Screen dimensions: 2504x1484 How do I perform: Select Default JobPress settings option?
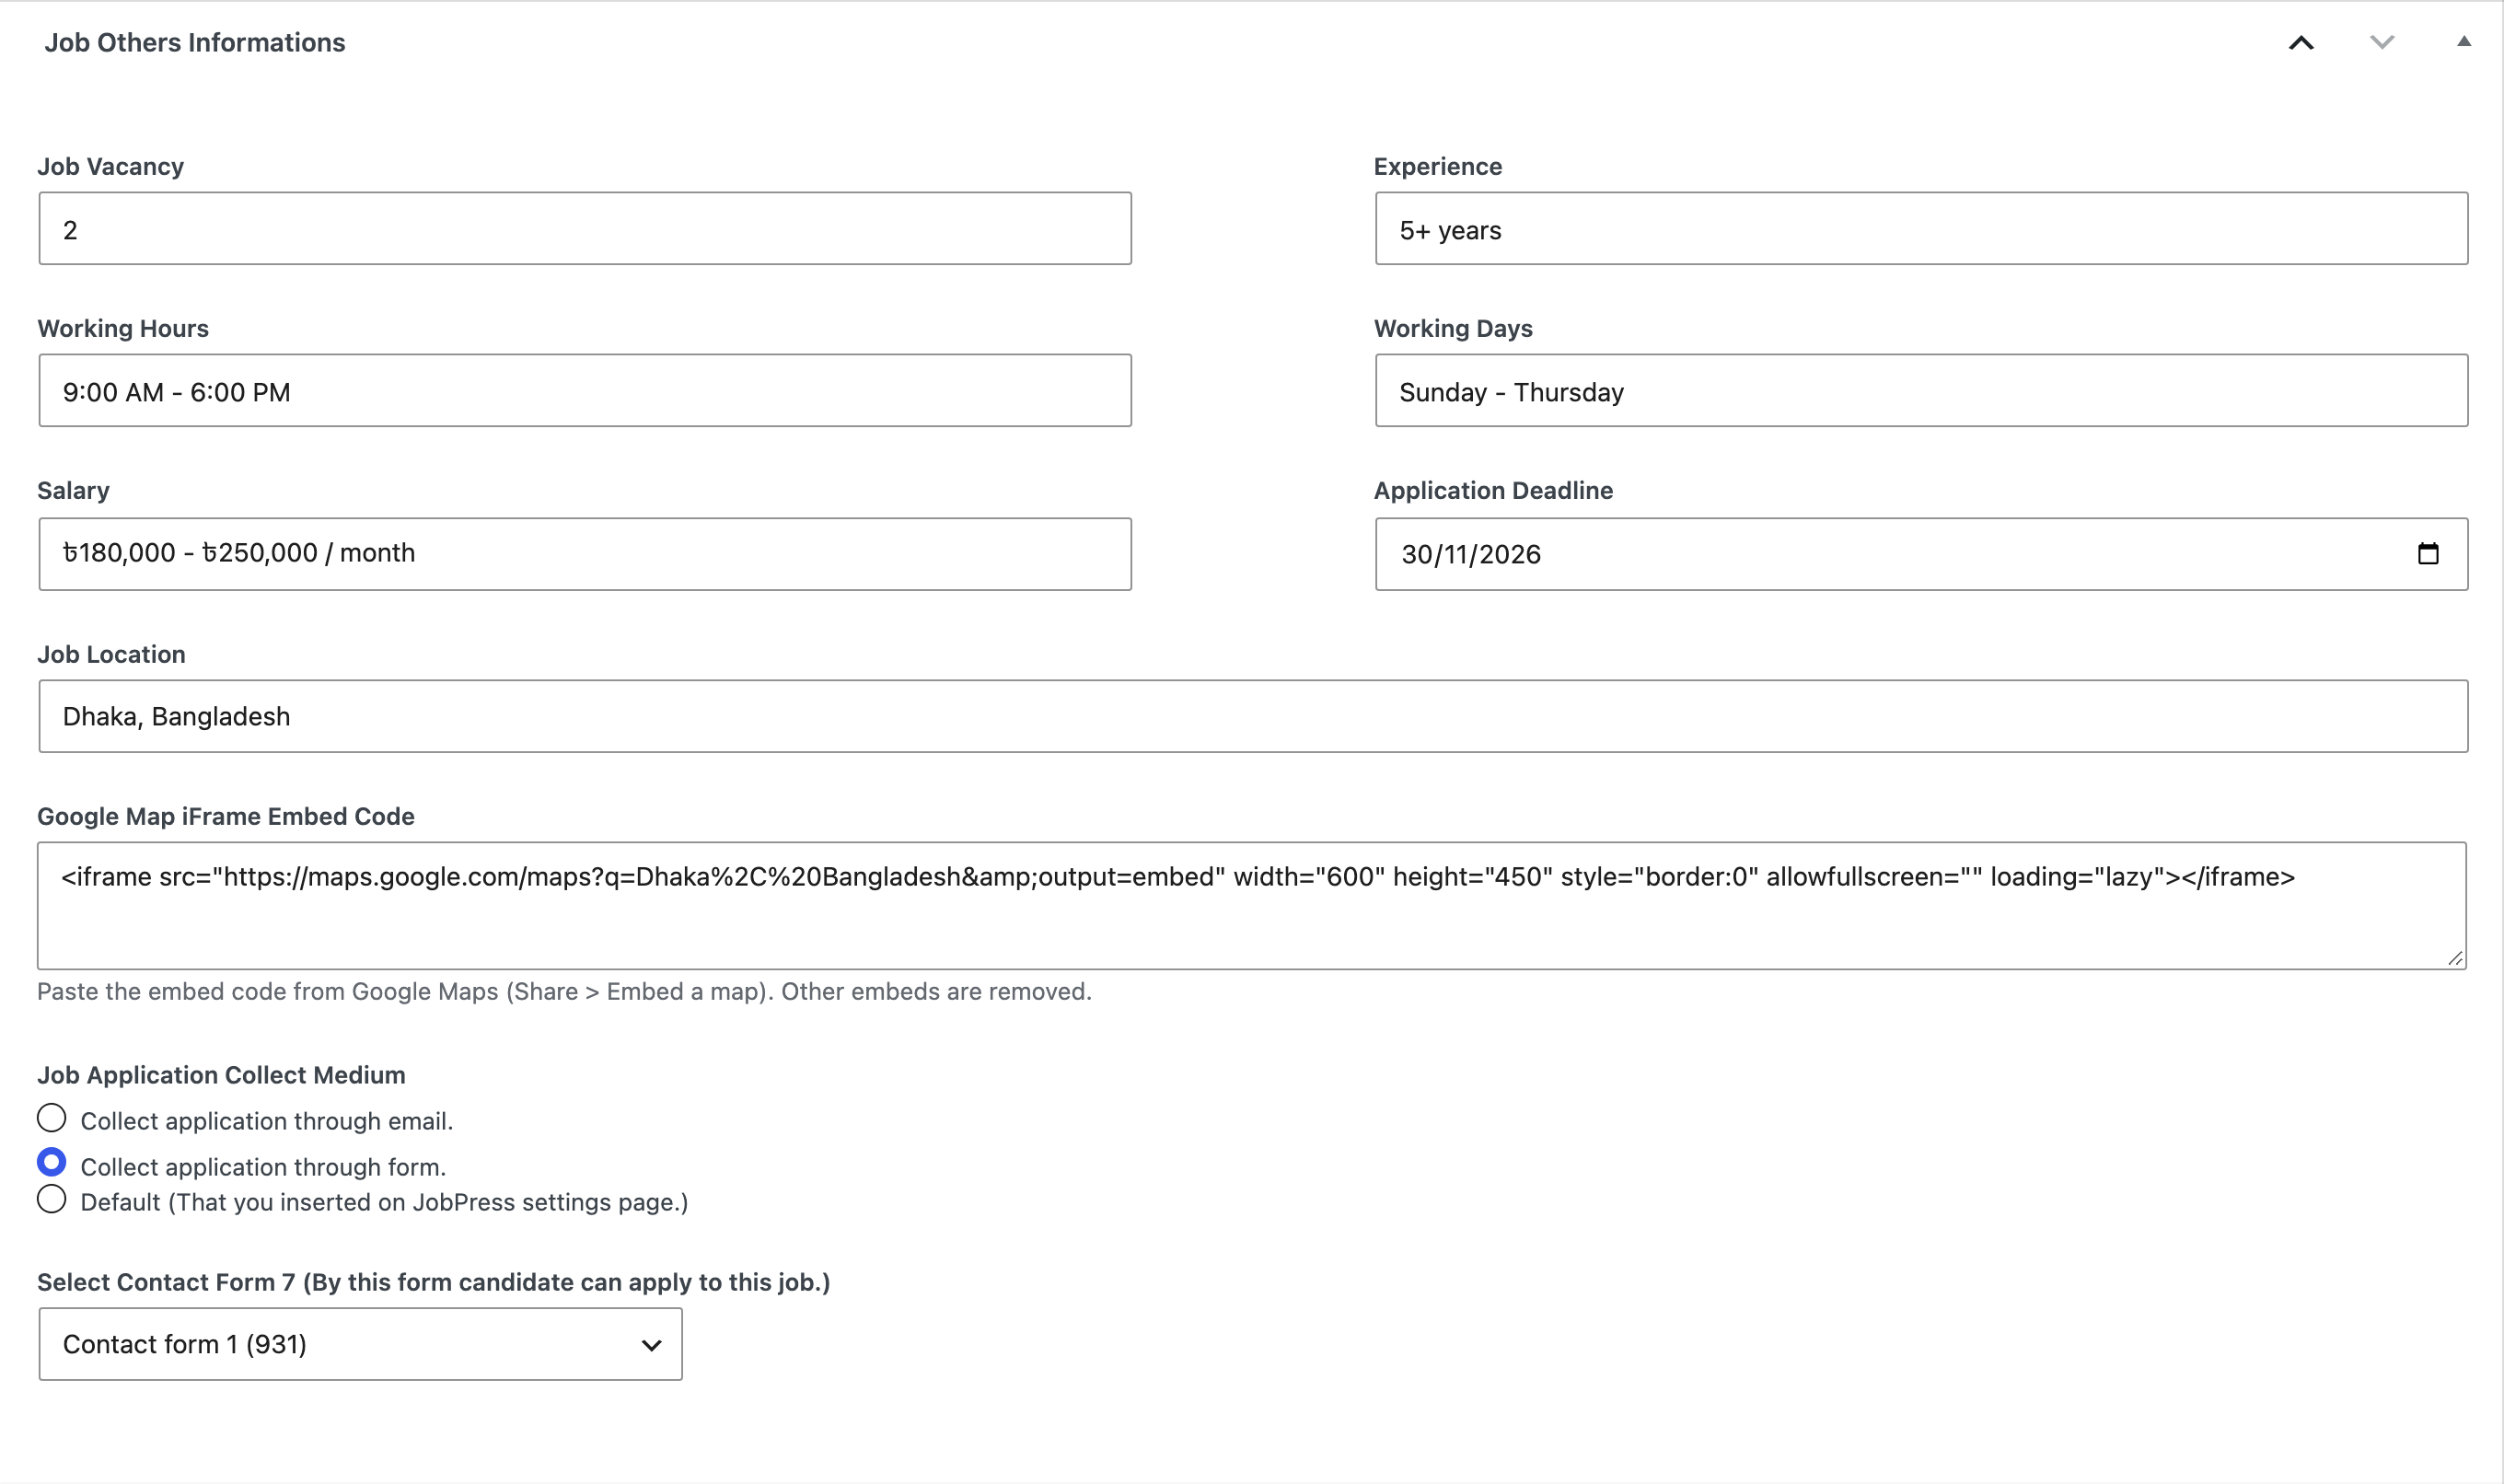click(x=52, y=1199)
